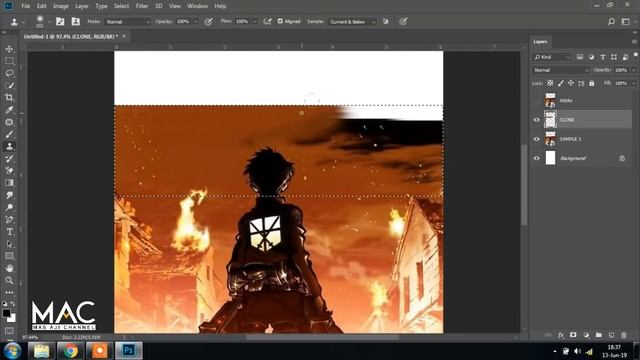Add a layer mask
Image resolution: width=640 pixels, height=360 pixels.
pyautogui.click(x=573, y=335)
